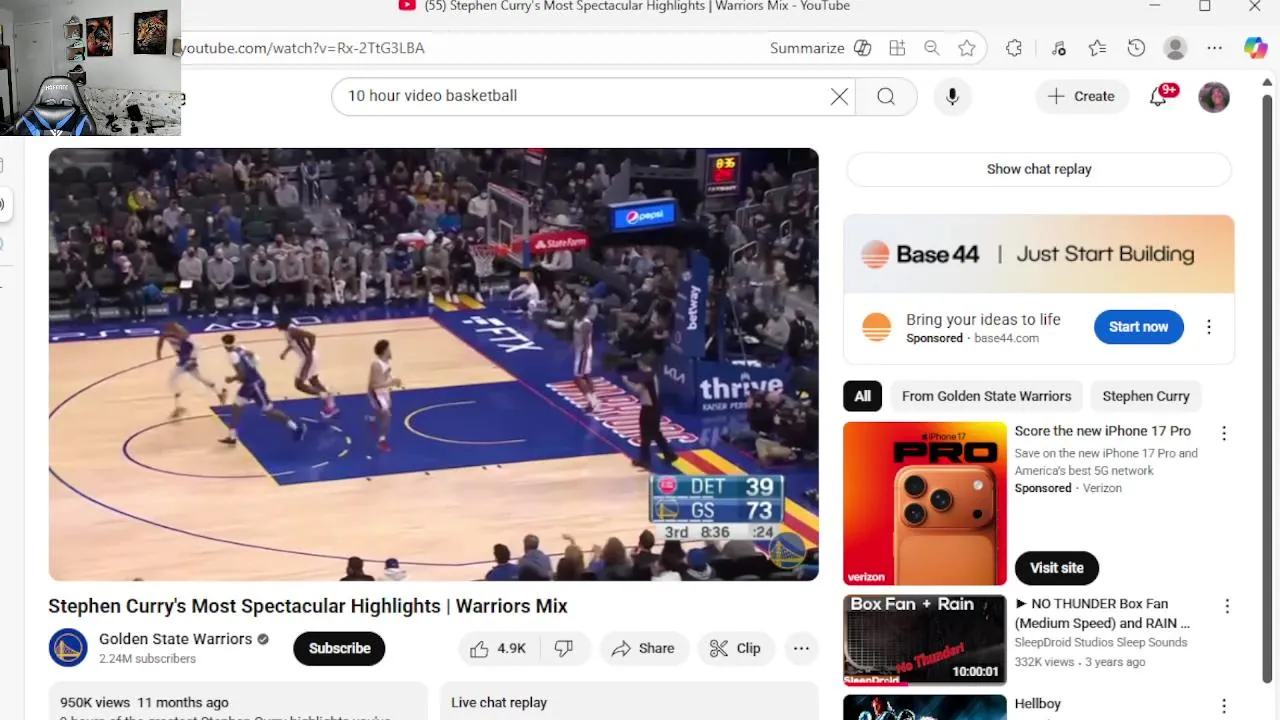Open options for Hellboy video
Screen dimensions: 1280x720
pyautogui.click(x=1224, y=706)
